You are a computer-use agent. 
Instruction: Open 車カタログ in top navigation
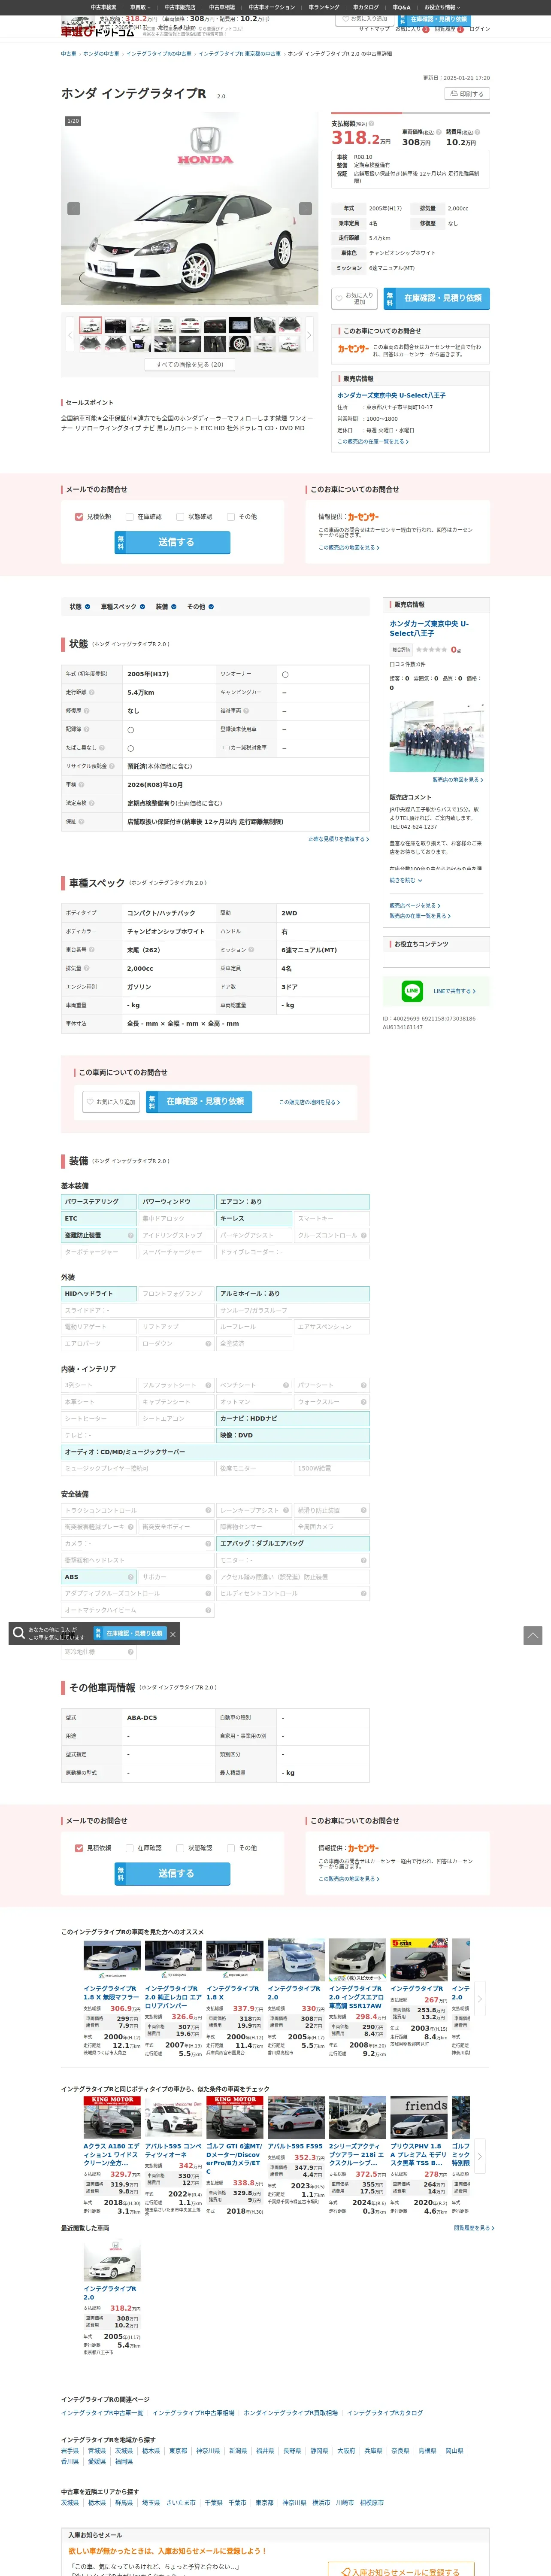point(366,7)
